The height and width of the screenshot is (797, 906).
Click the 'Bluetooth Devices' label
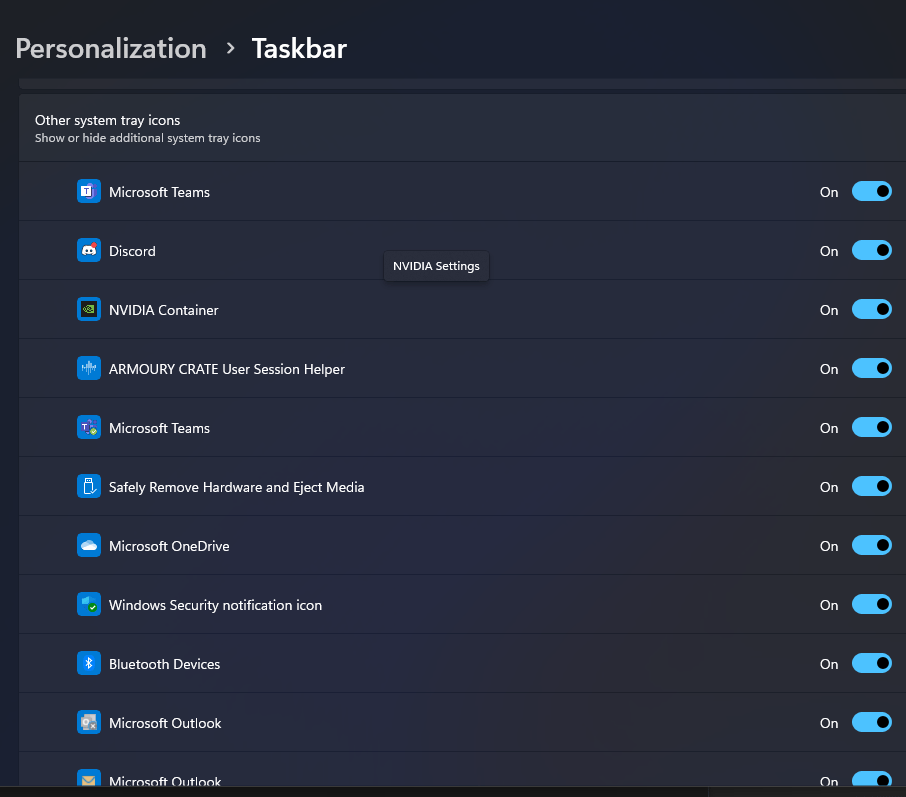[164, 664]
